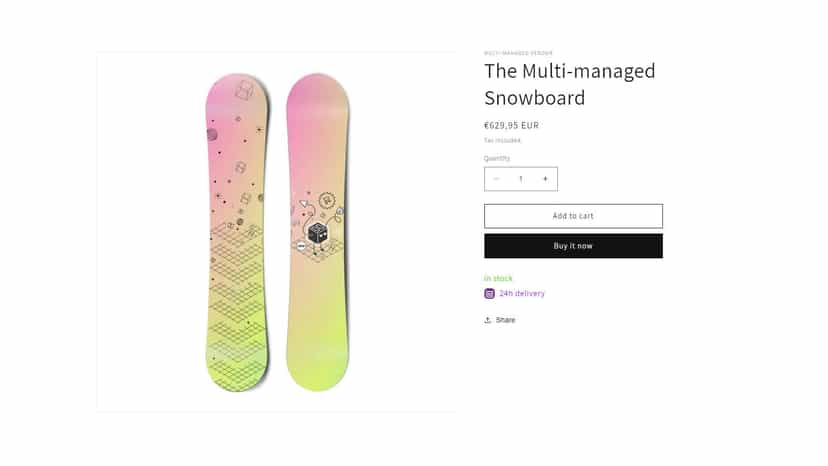Screen dimensions: 828x466
Task: Click the vendor name above the title
Action: [x=518, y=53]
